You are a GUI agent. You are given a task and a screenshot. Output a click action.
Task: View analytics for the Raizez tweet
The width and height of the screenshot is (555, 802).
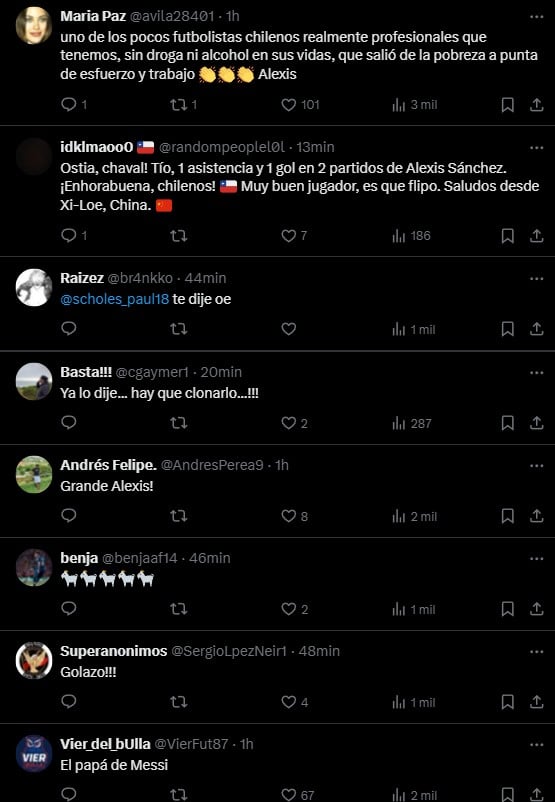(x=414, y=330)
